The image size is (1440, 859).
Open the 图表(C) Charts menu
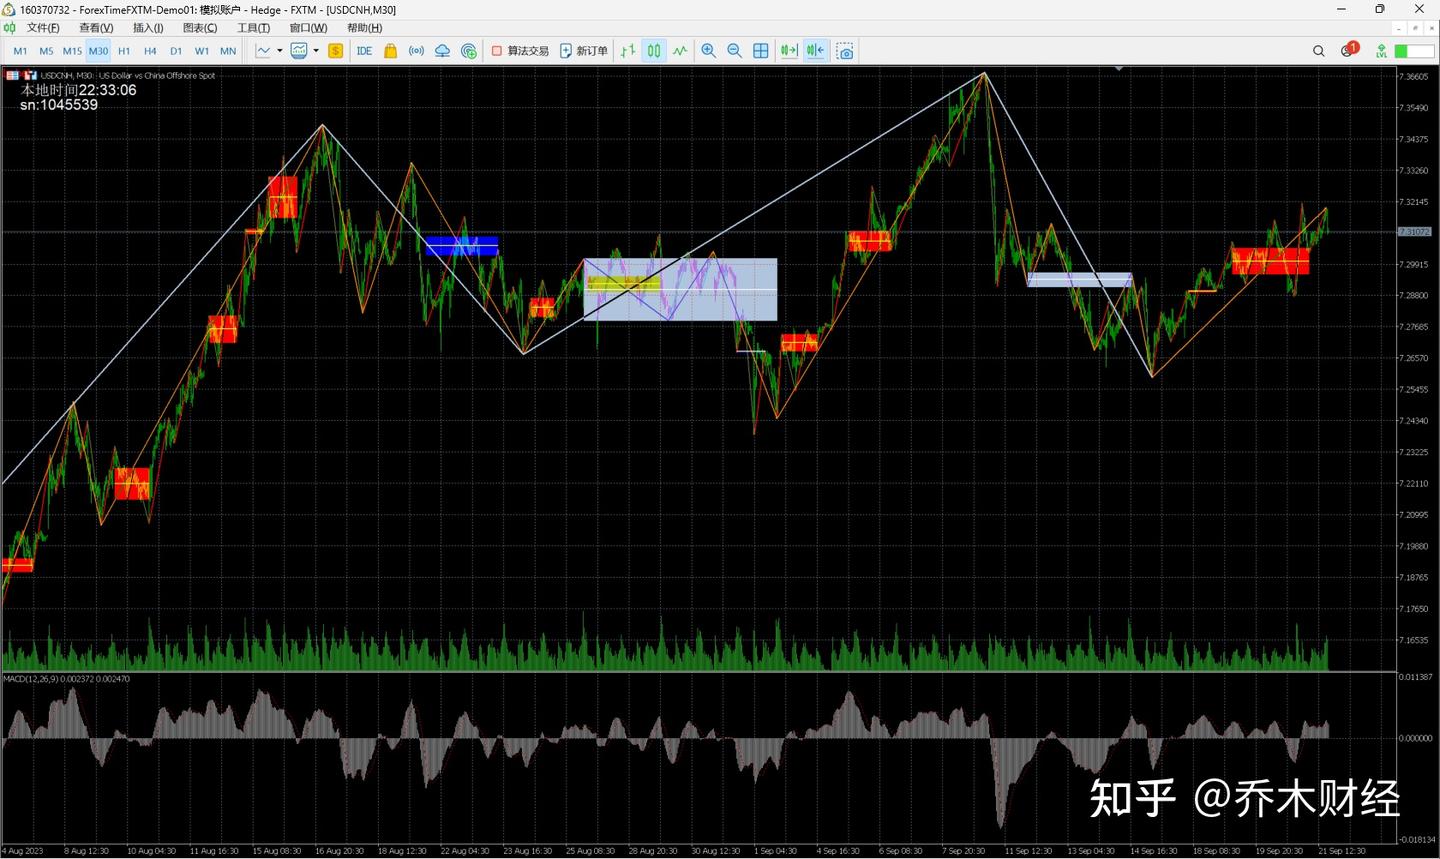coord(200,28)
